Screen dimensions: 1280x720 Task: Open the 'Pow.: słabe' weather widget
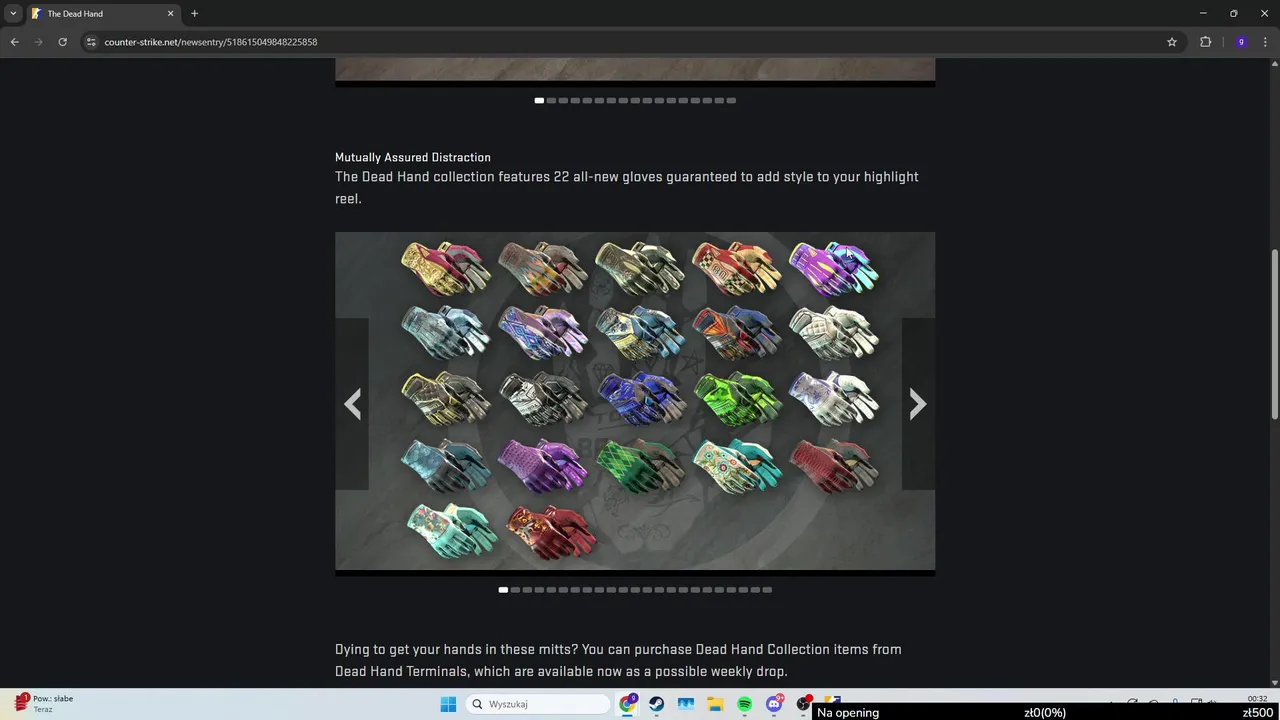point(44,703)
